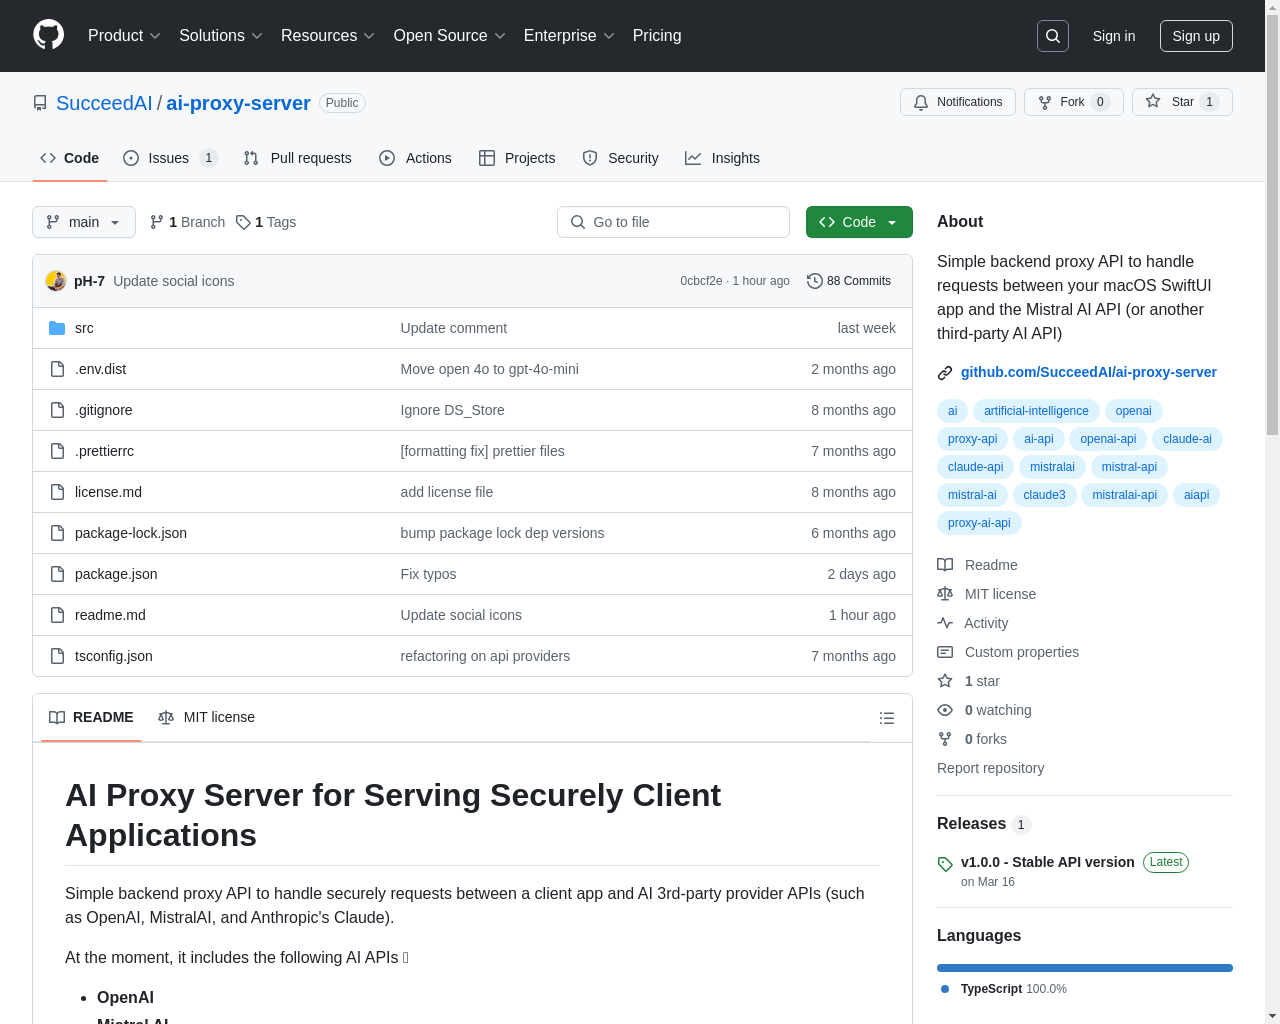Select the README tab
The height and width of the screenshot is (1024, 1280).
(x=91, y=717)
